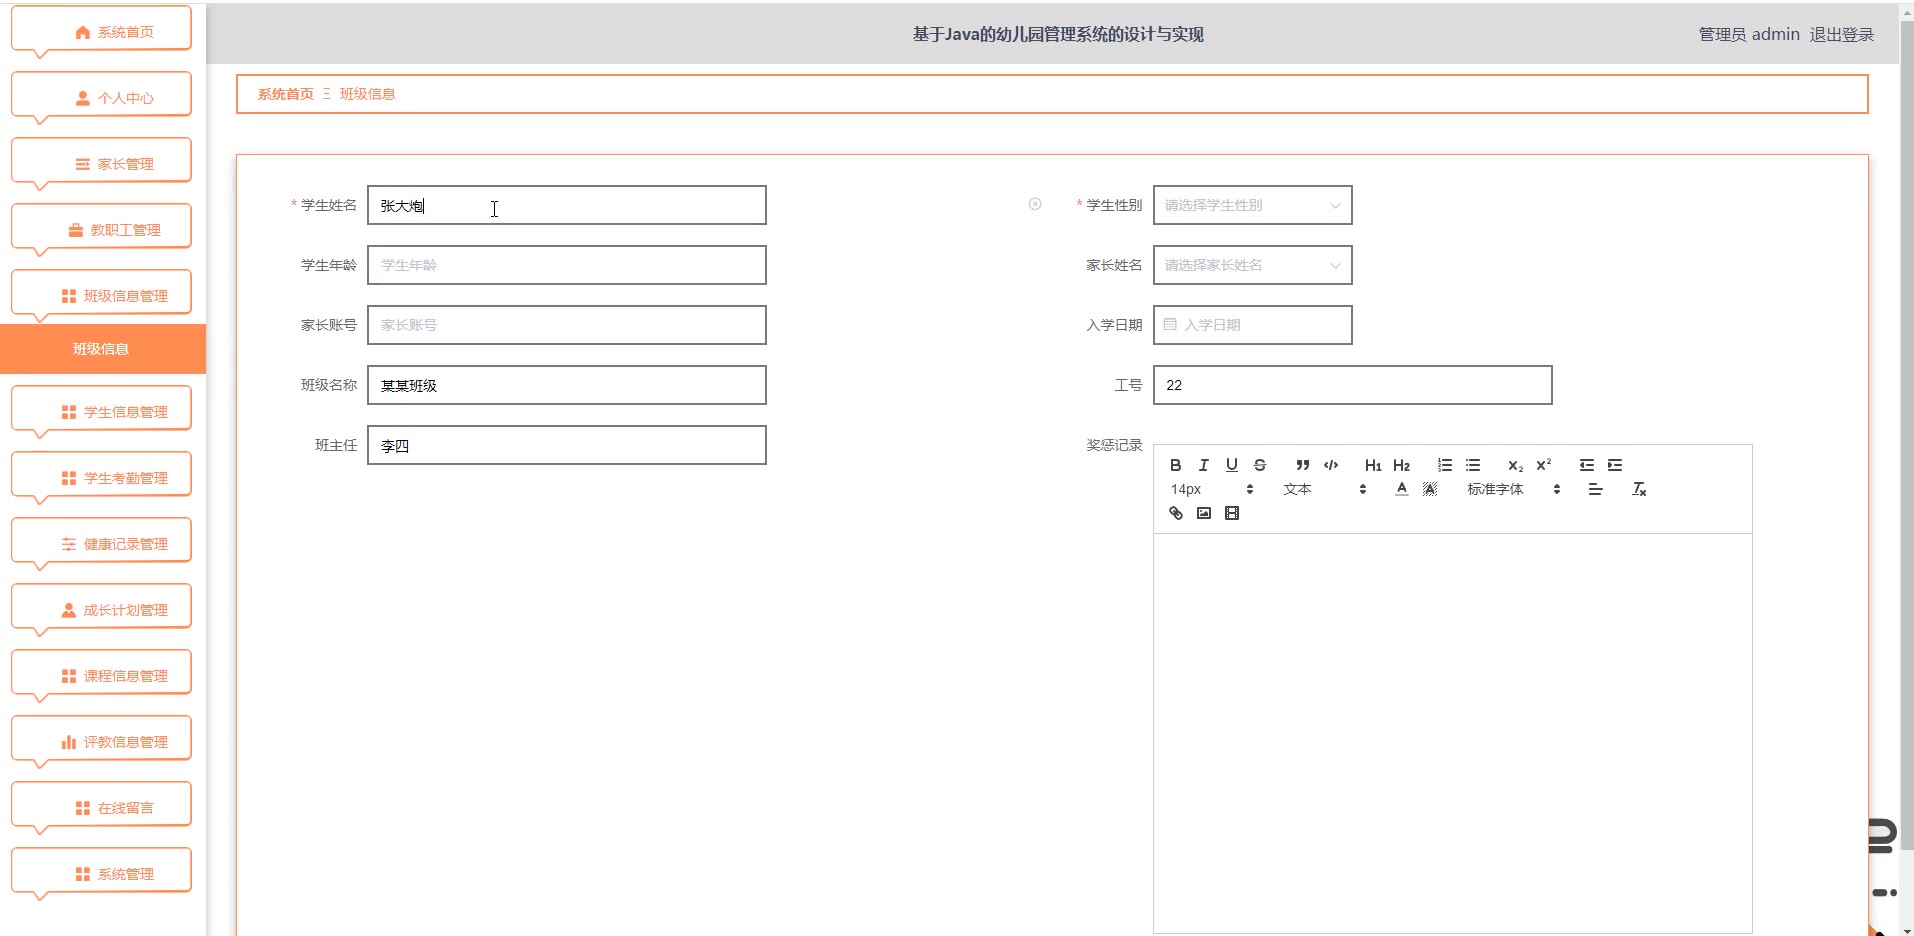The height and width of the screenshot is (936, 1914).
Task: Click the 学生姓名 input field
Action: pyautogui.click(x=566, y=205)
